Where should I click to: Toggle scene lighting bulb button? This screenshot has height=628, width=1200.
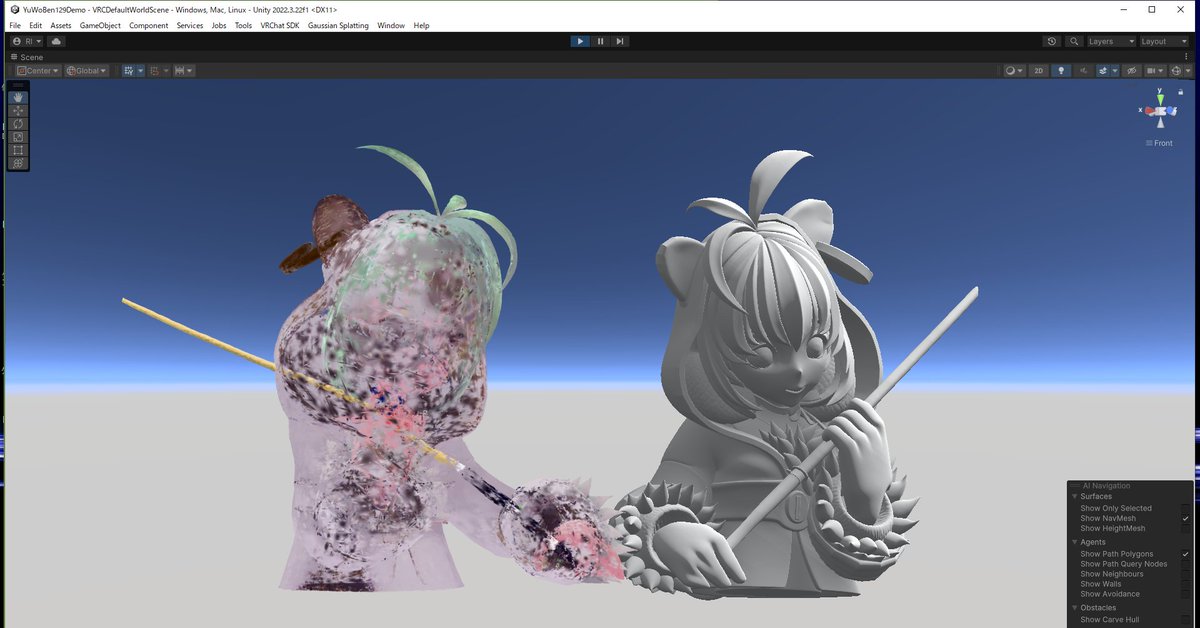click(1061, 71)
